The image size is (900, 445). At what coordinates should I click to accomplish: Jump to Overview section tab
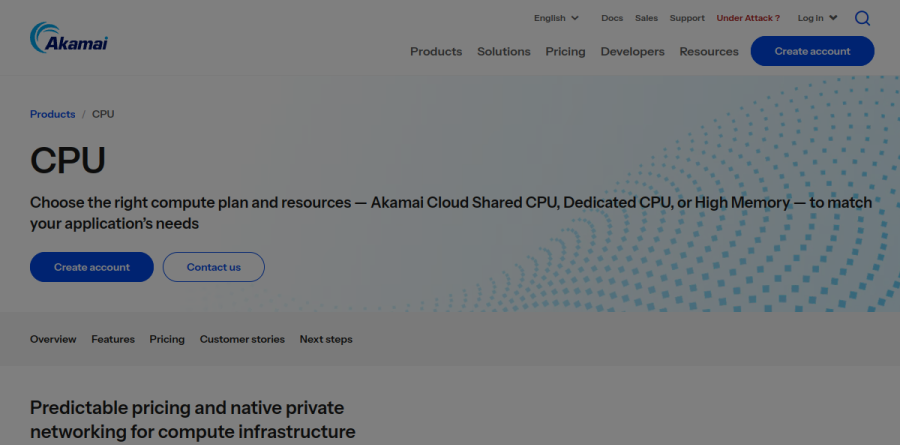click(x=53, y=339)
